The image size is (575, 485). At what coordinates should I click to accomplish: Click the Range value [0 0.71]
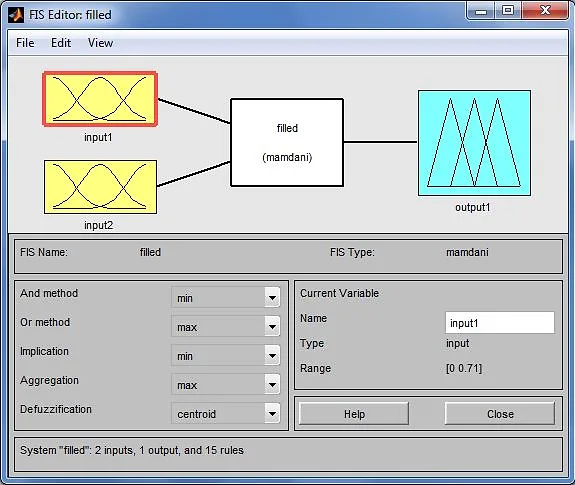click(464, 368)
